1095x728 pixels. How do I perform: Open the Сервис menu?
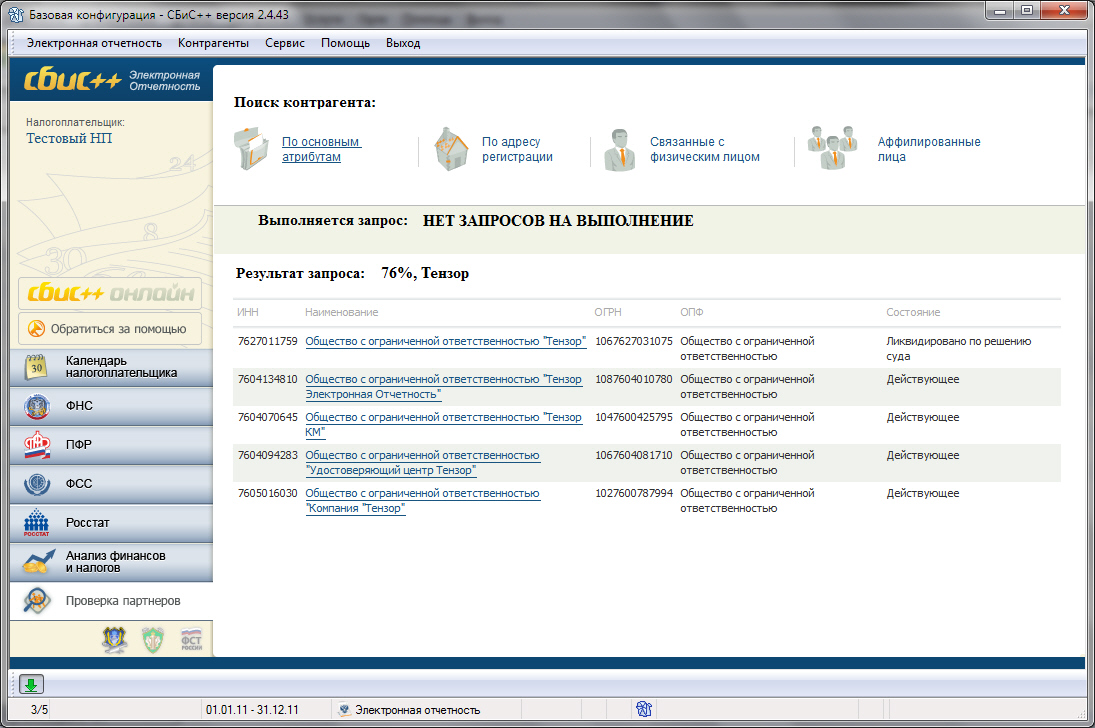285,43
